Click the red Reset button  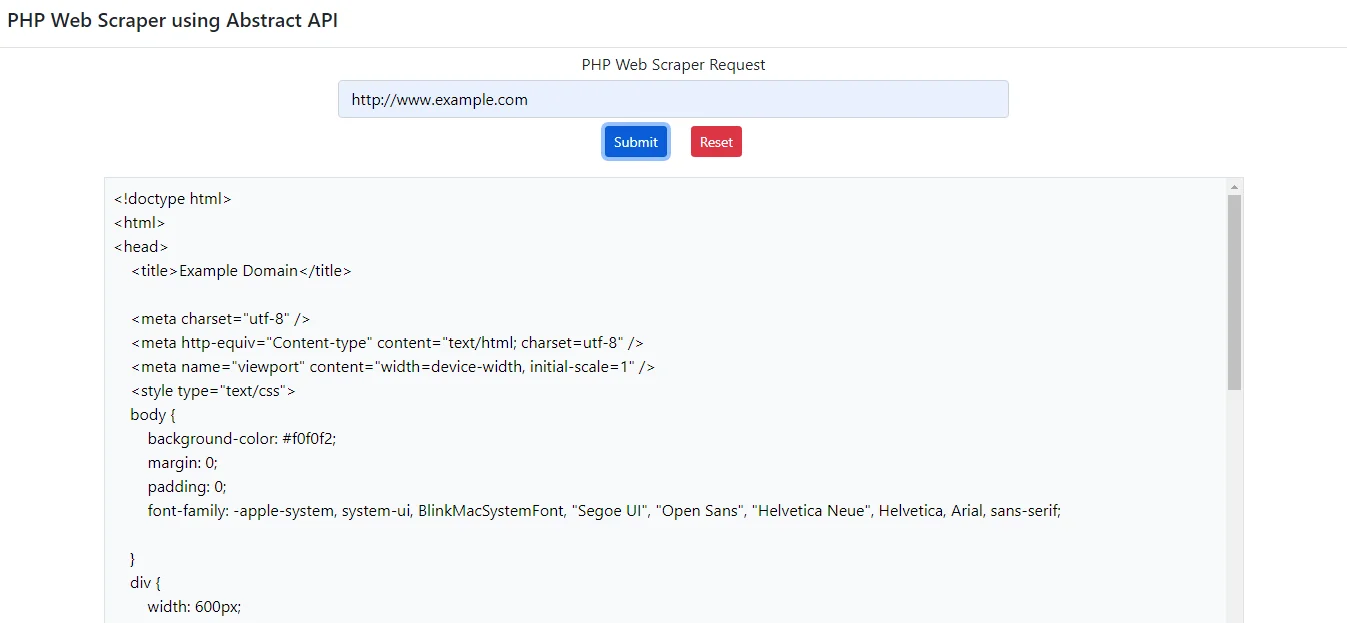pos(716,141)
